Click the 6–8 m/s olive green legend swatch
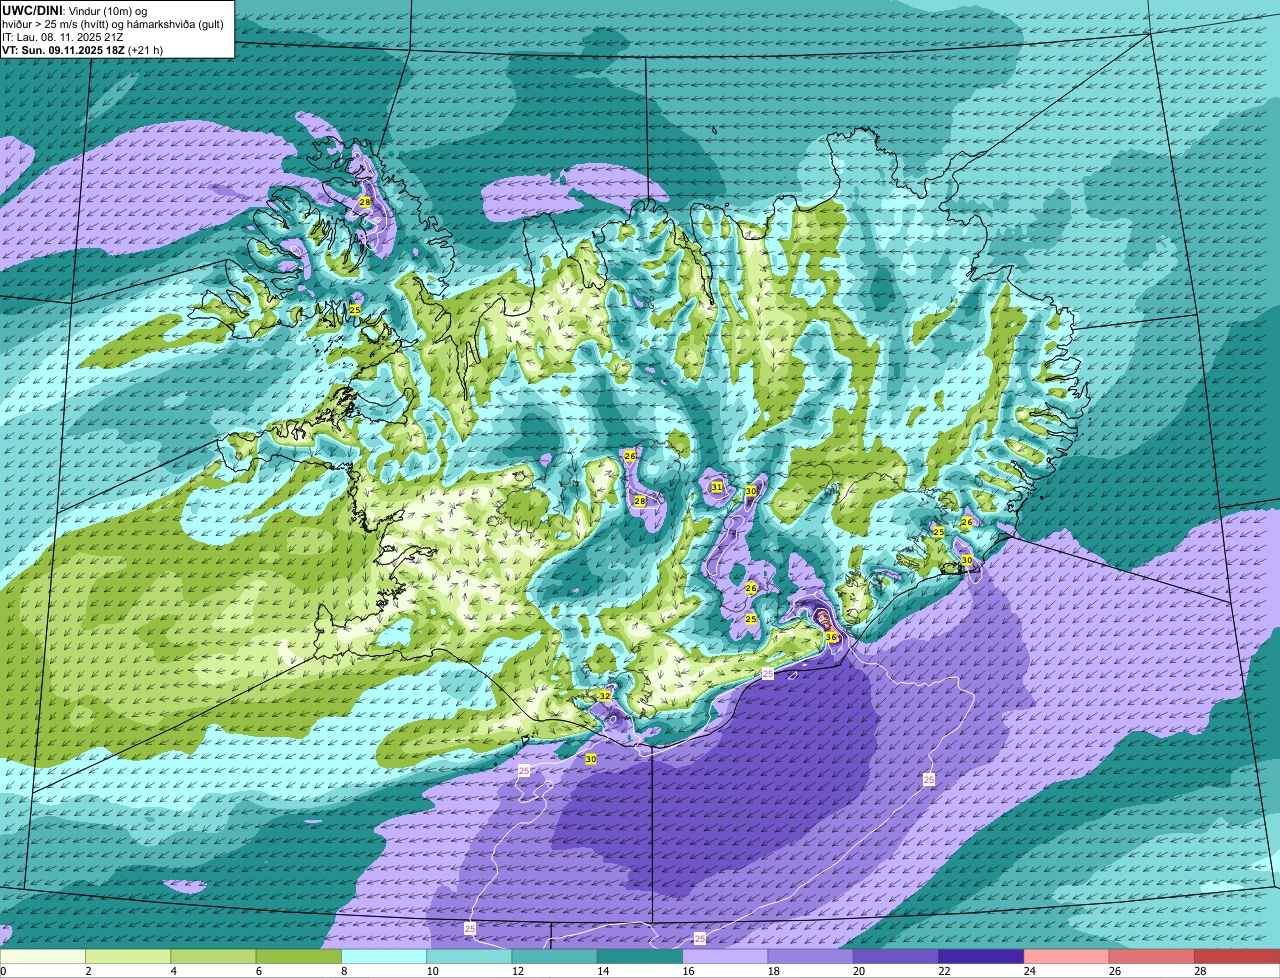 tap(299, 957)
